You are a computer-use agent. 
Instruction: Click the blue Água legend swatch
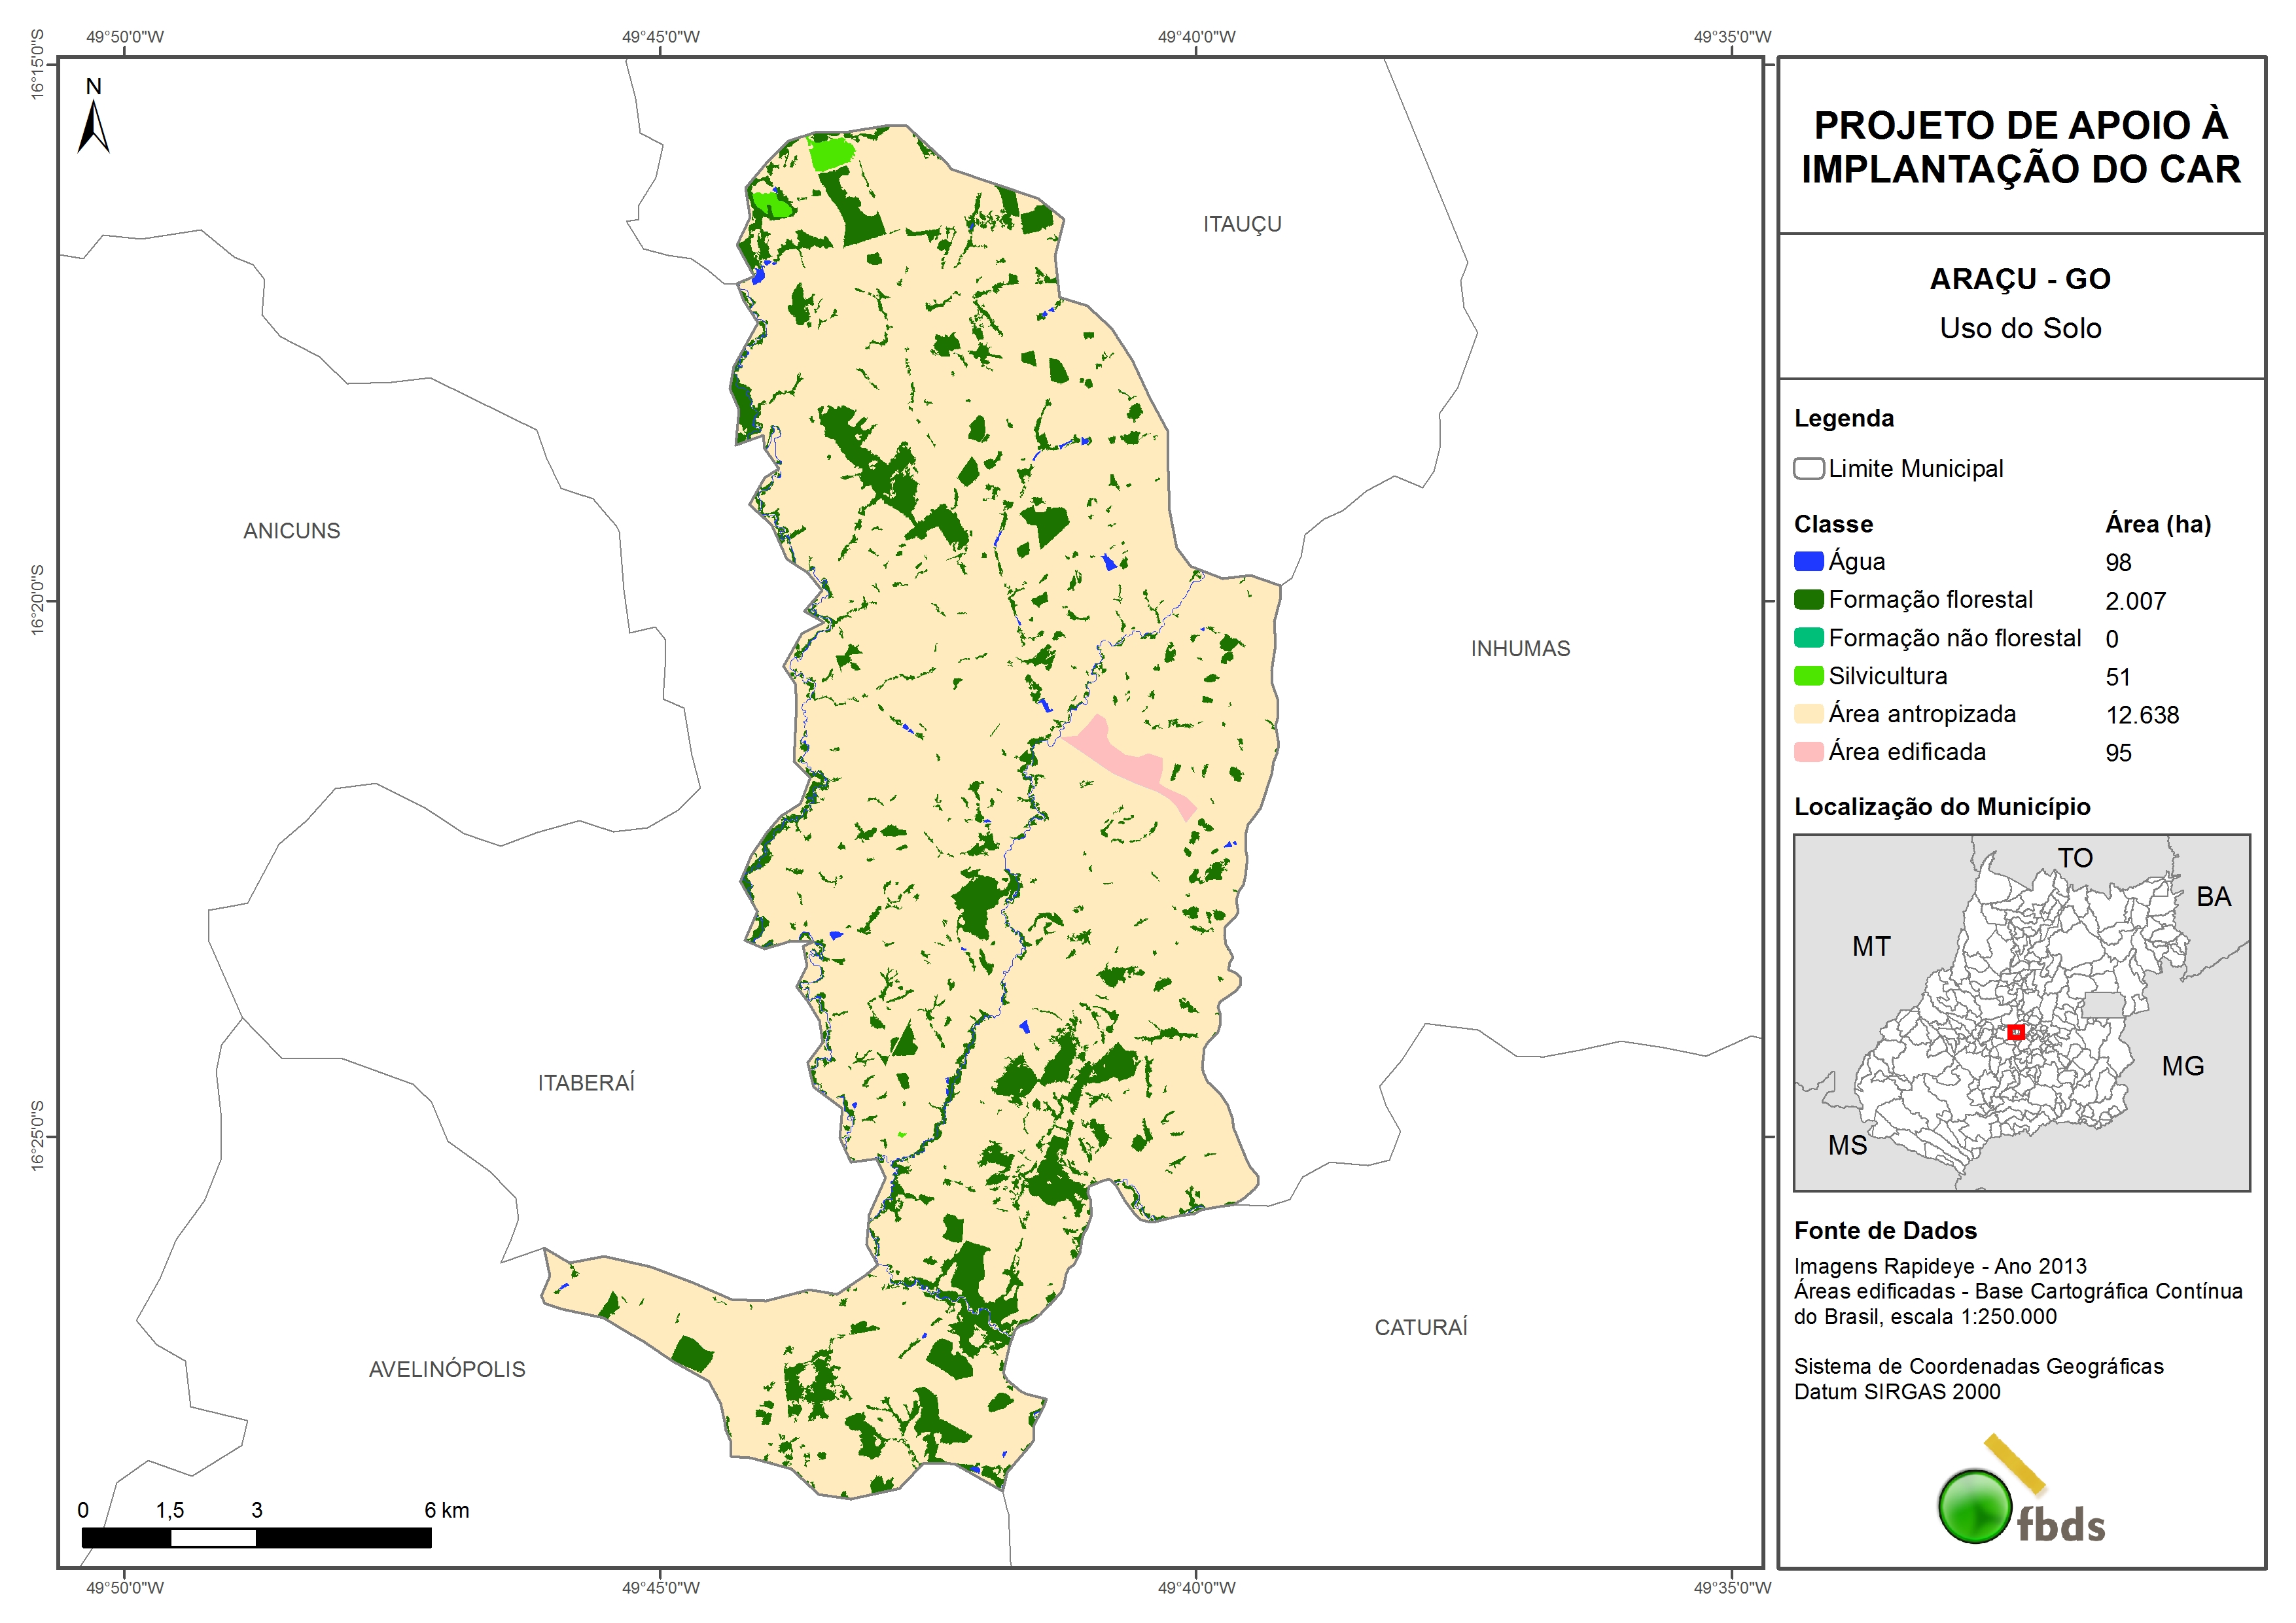click(1808, 562)
